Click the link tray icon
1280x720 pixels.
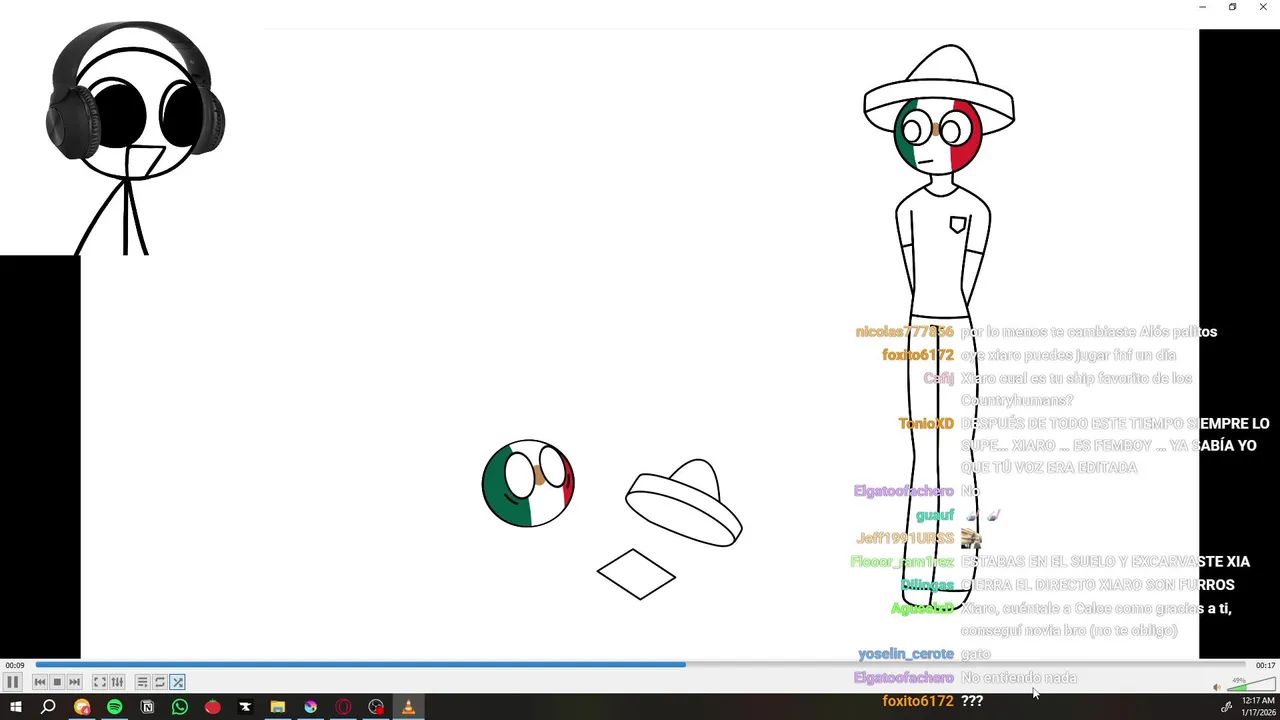coord(1226,707)
